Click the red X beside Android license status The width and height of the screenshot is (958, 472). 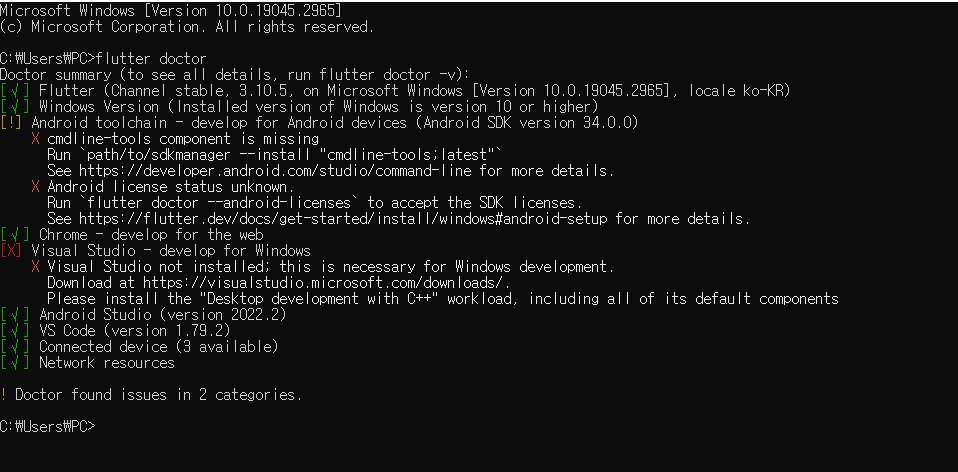(x=35, y=187)
